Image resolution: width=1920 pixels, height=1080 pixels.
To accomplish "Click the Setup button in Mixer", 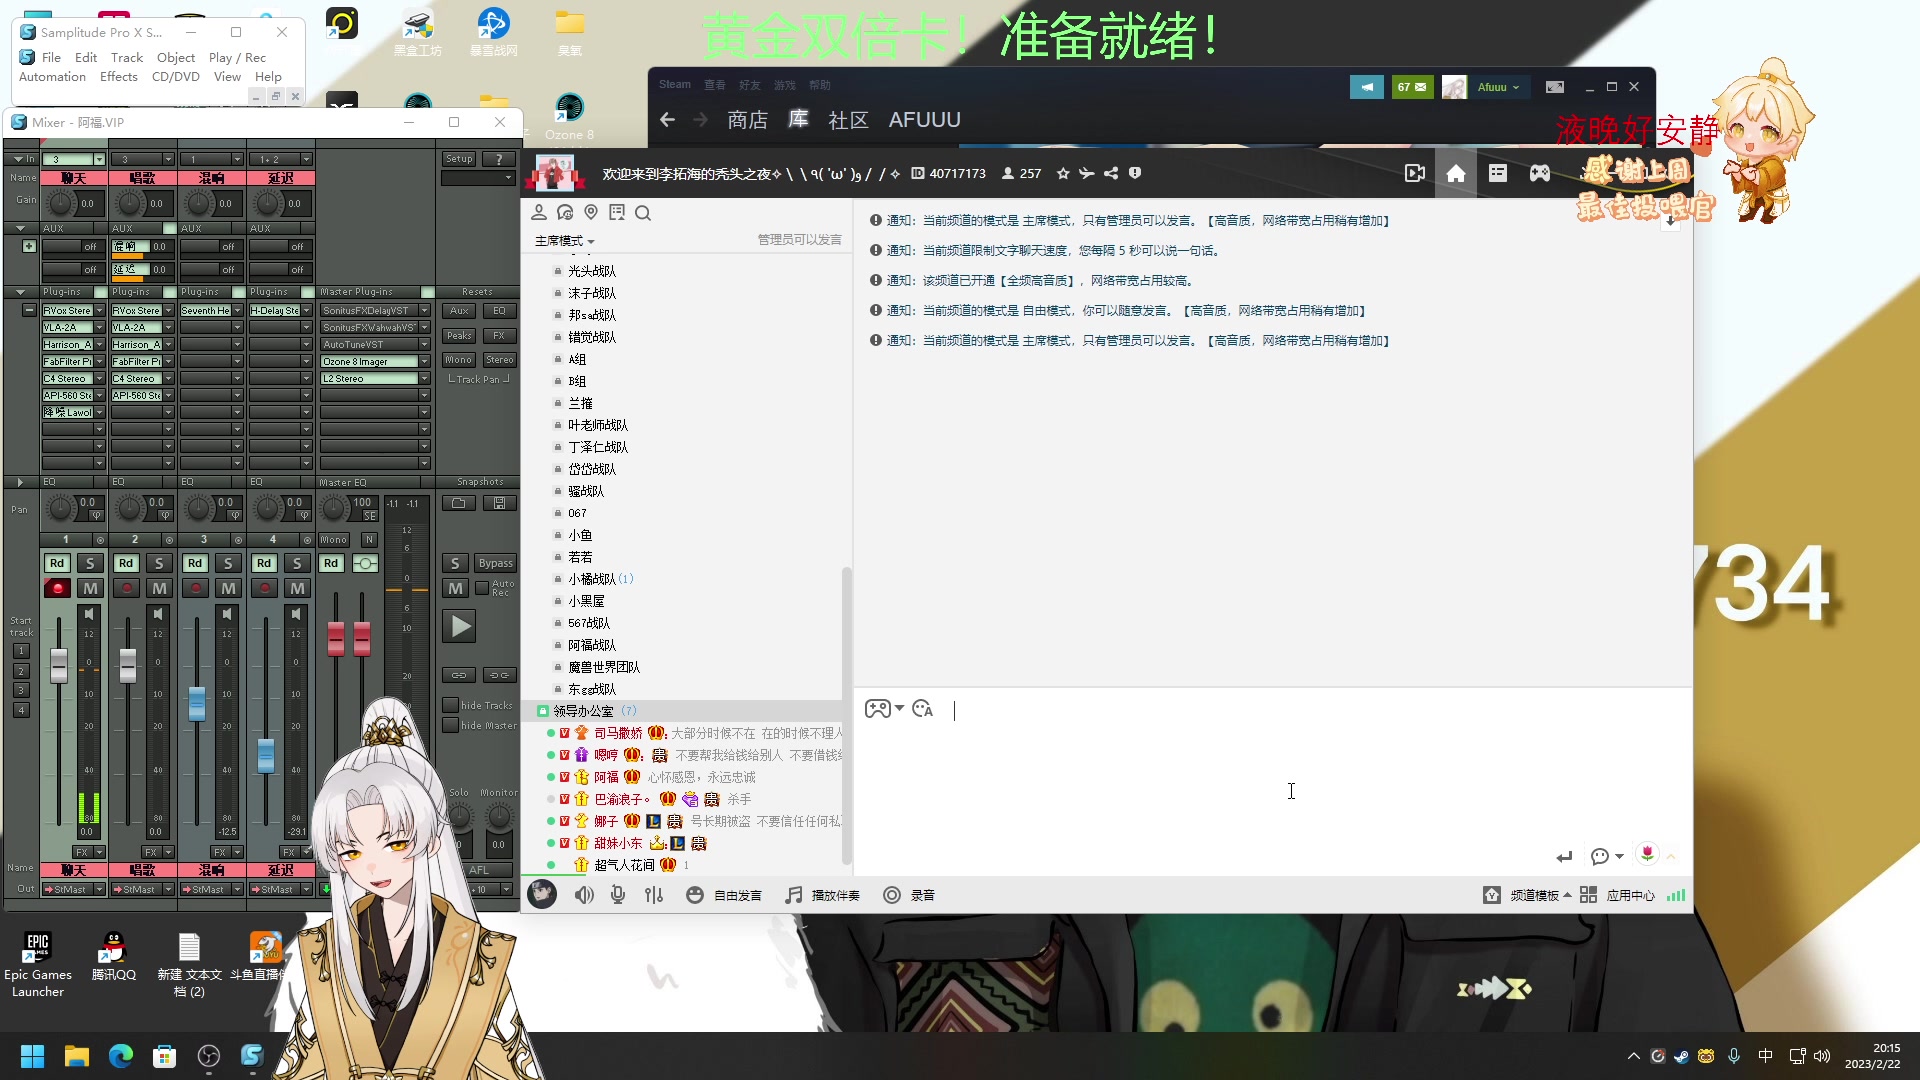I will [459, 159].
